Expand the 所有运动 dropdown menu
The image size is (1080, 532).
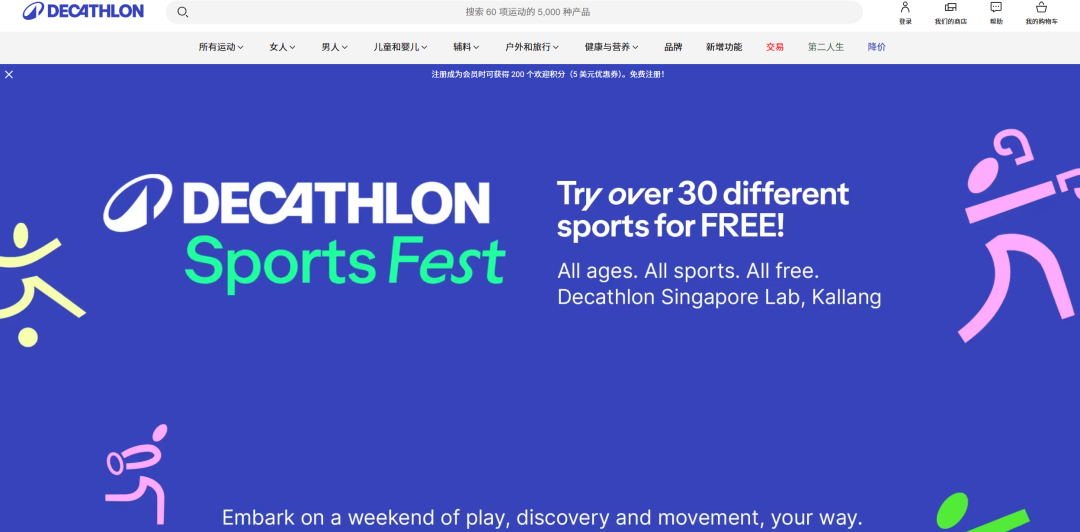[221, 47]
